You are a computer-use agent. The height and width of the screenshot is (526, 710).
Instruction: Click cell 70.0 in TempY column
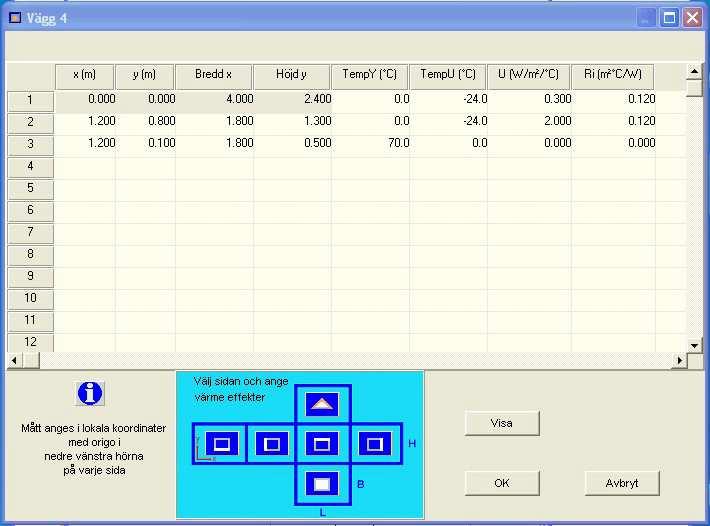point(370,145)
